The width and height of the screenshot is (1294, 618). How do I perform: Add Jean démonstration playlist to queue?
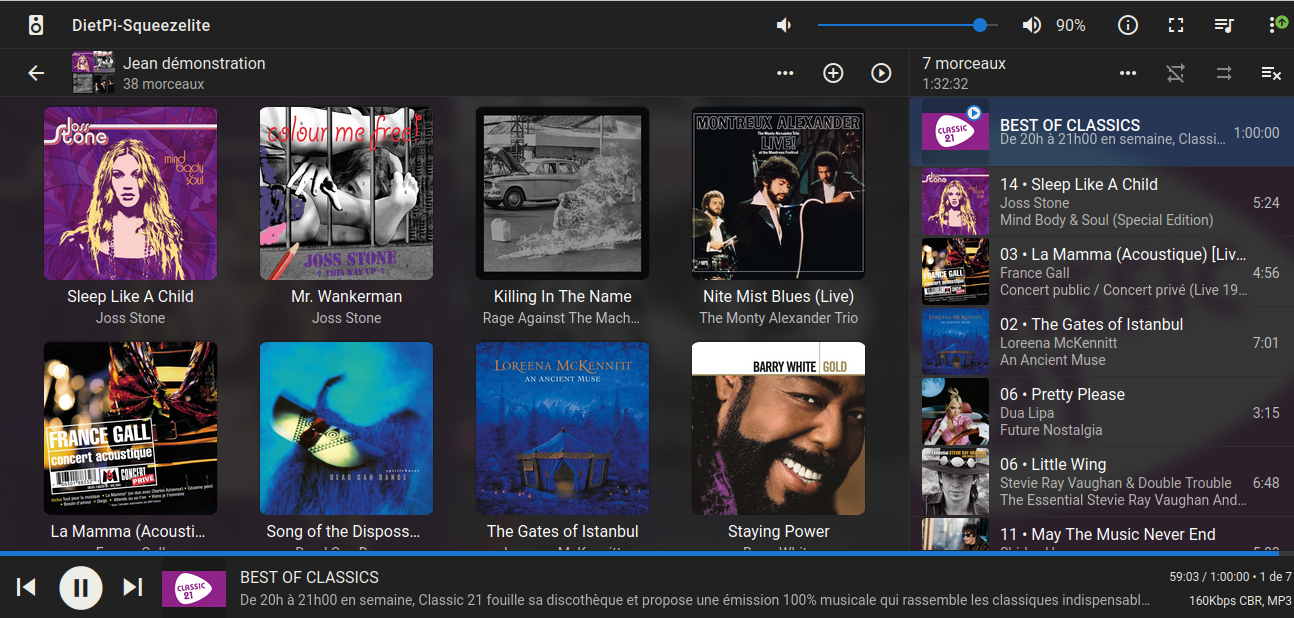point(833,73)
